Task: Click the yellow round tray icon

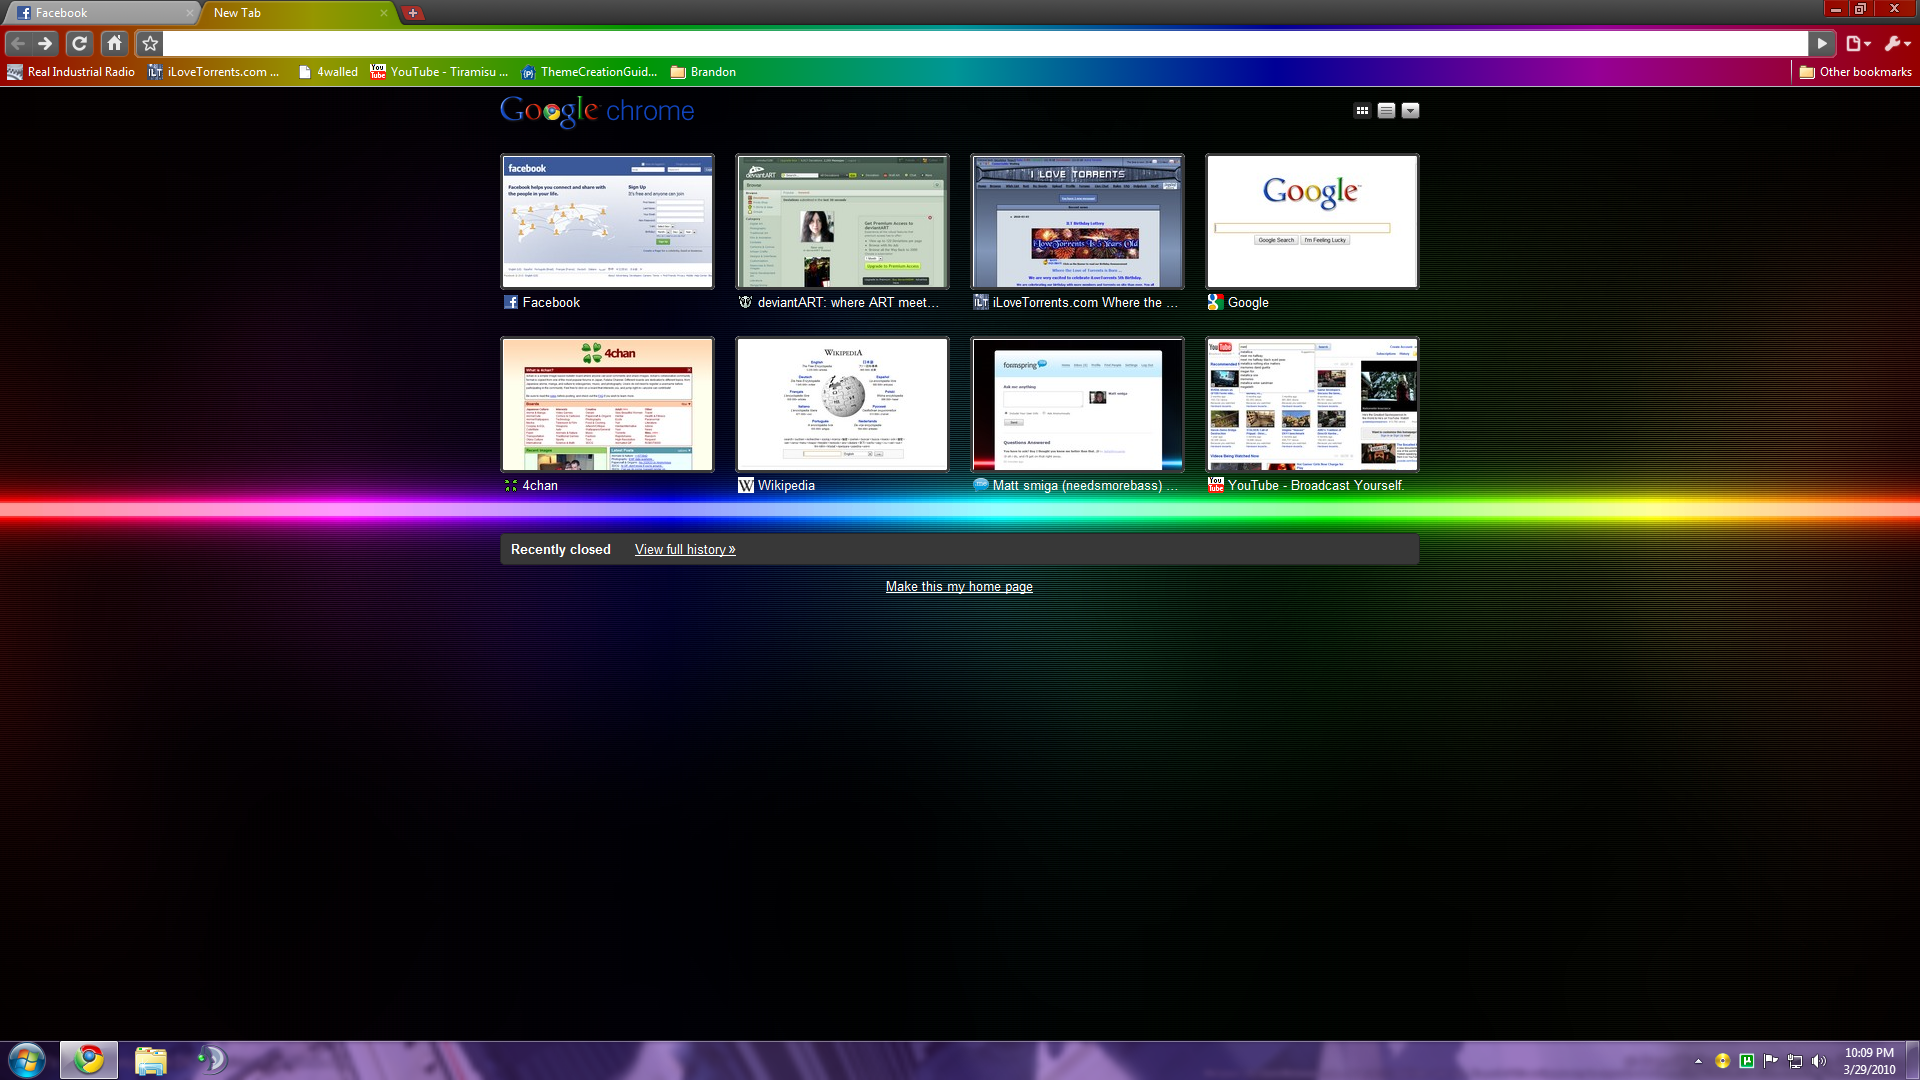Action: pyautogui.click(x=1722, y=1061)
